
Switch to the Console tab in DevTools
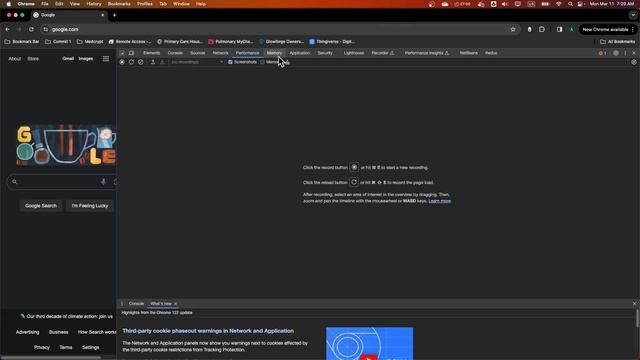pos(175,53)
